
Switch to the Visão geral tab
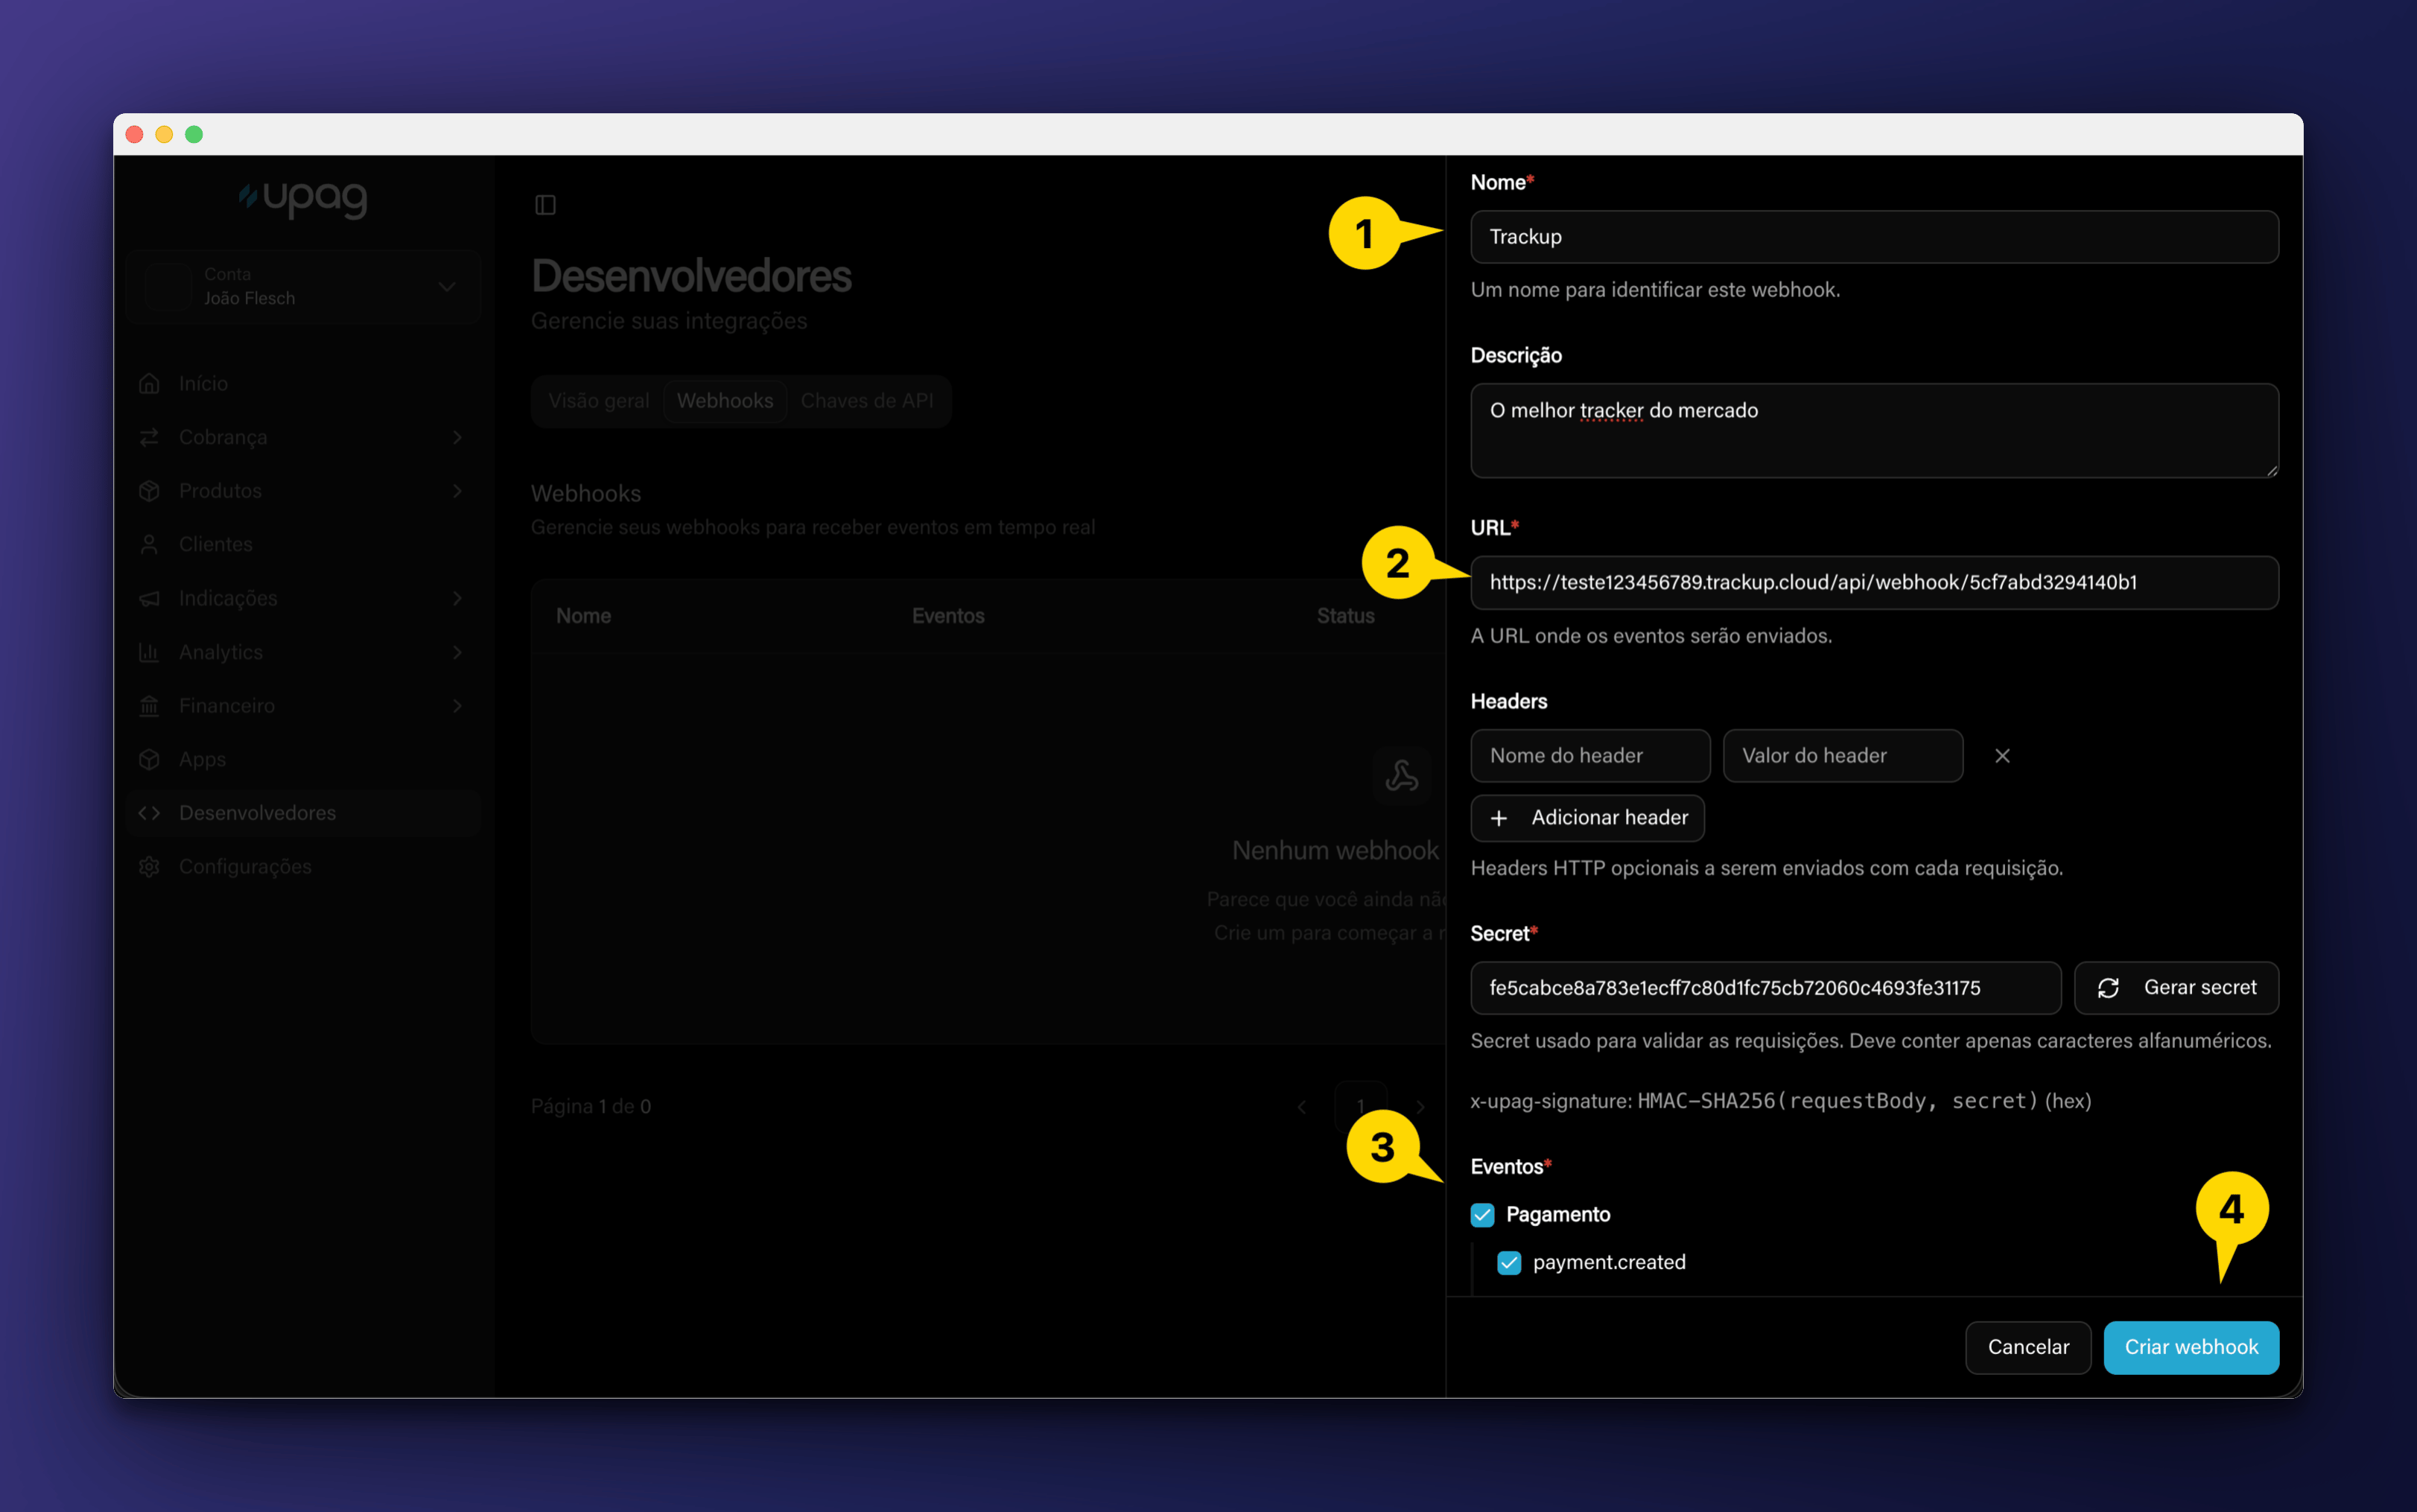point(598,401)
